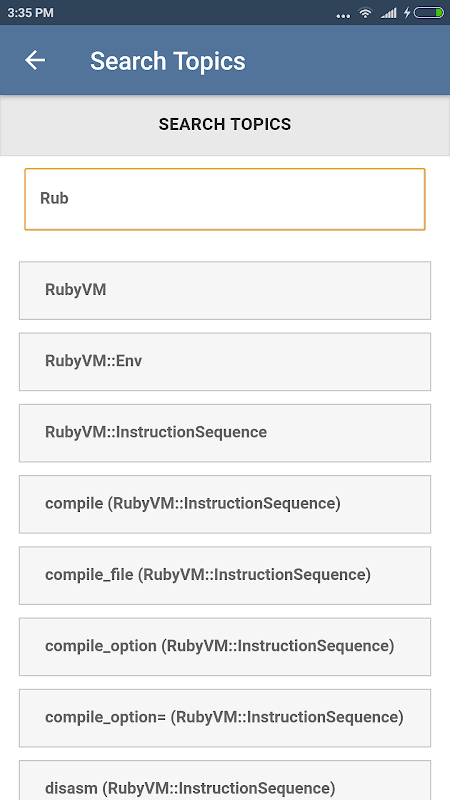Open the RubyVM::Env result

224,362
